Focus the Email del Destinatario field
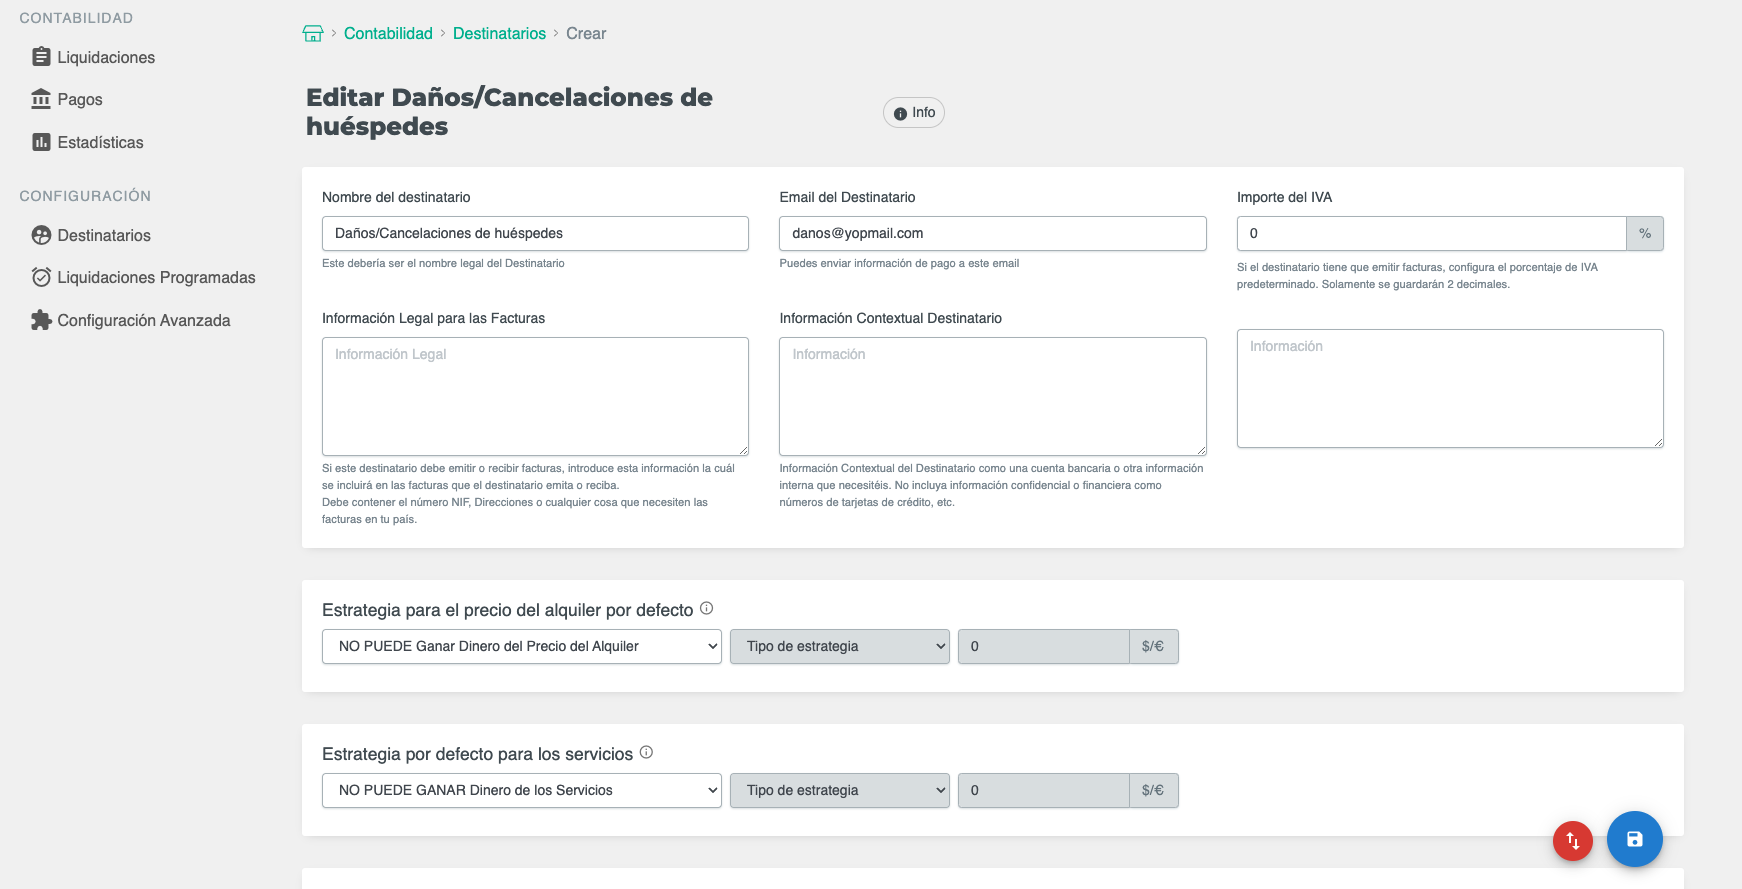The height and width of the screenshot is (889, 1742). pos(992,234)
